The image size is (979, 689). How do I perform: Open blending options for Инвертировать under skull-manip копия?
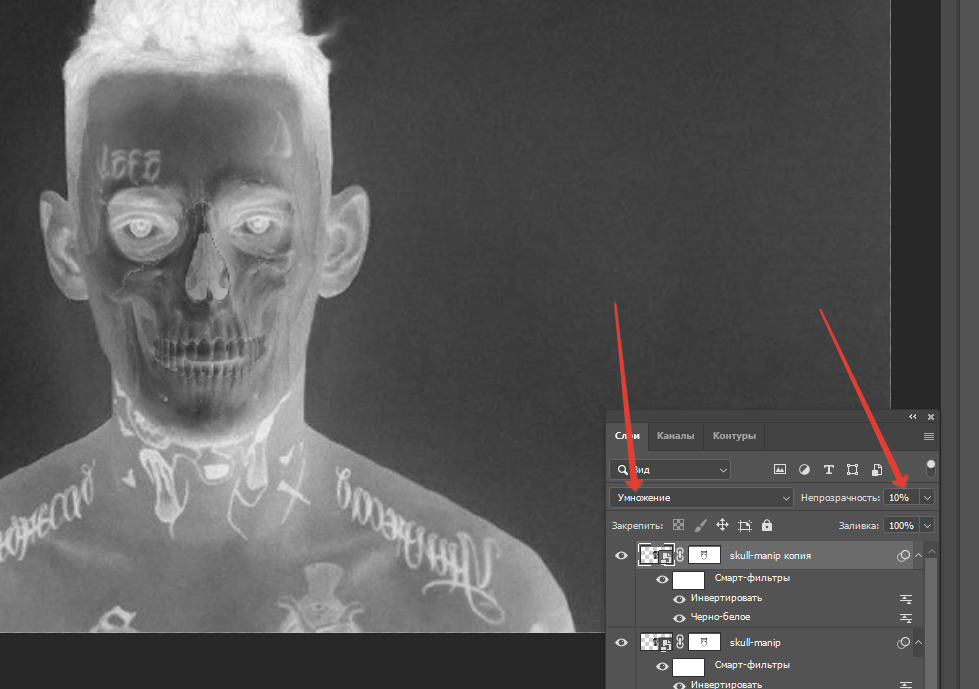coord(906,599)
